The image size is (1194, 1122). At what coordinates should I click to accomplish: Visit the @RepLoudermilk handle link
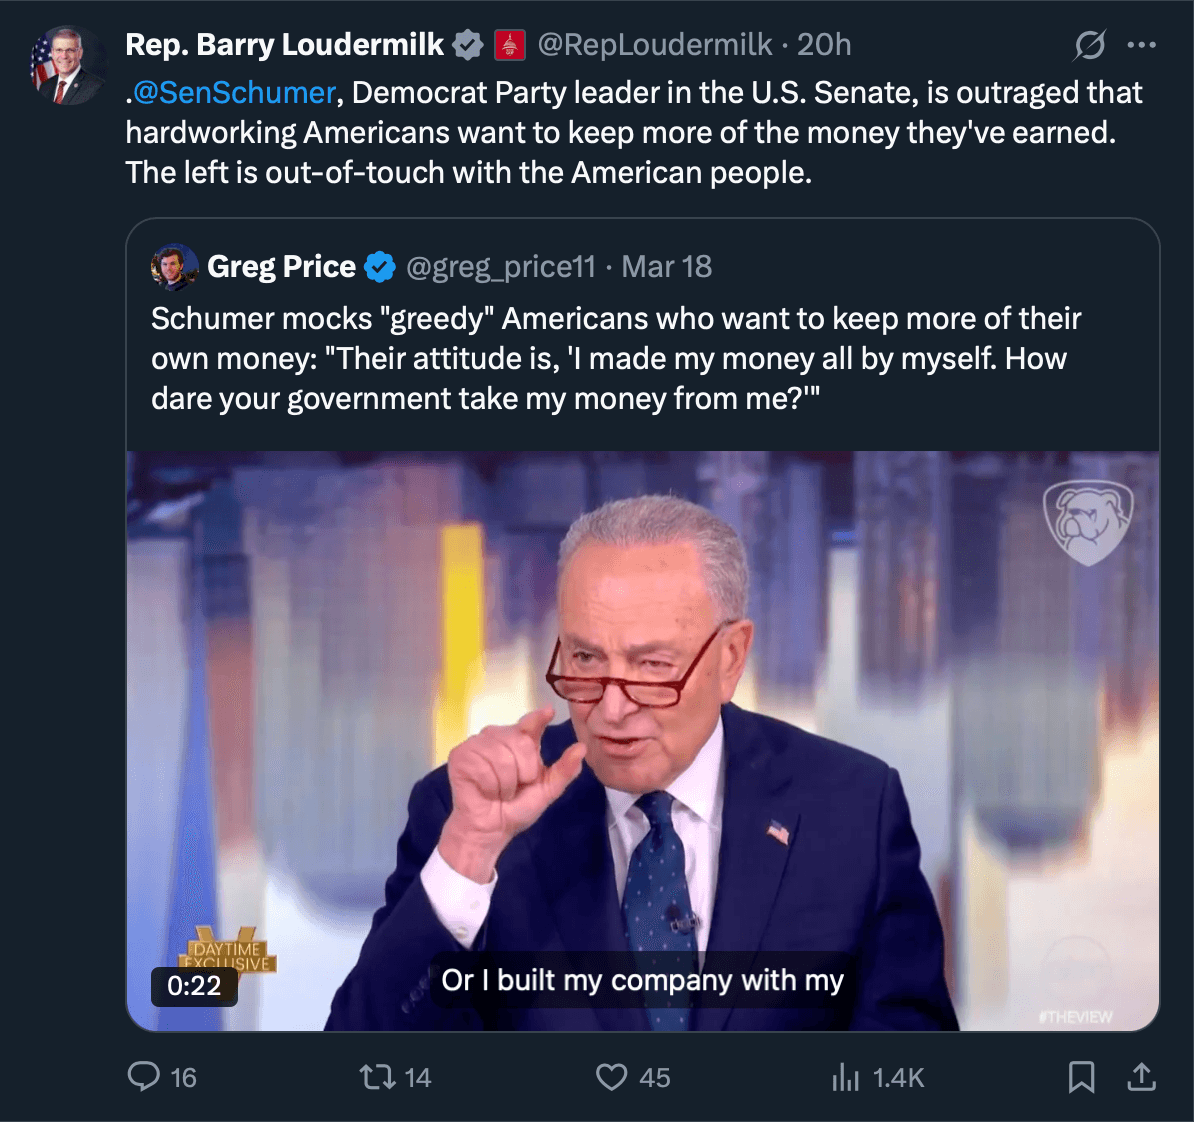tap(655, 45)
